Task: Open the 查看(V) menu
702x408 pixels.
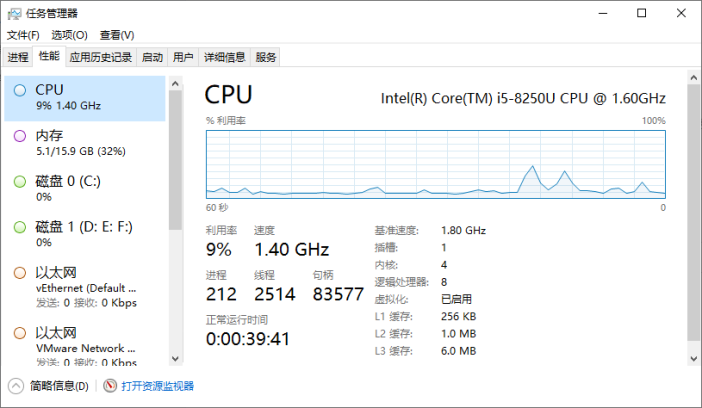Action: [117, 35]
